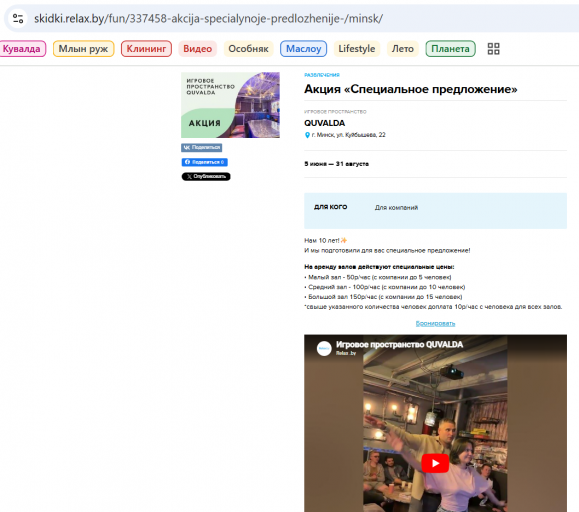The height and width of the screenshot is (512, 579).
Task: Click the Средний зал price line
Action: tap(385, 287)
